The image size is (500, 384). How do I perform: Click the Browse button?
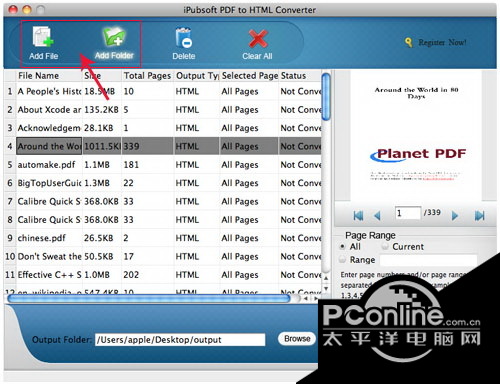pos(297,339)
